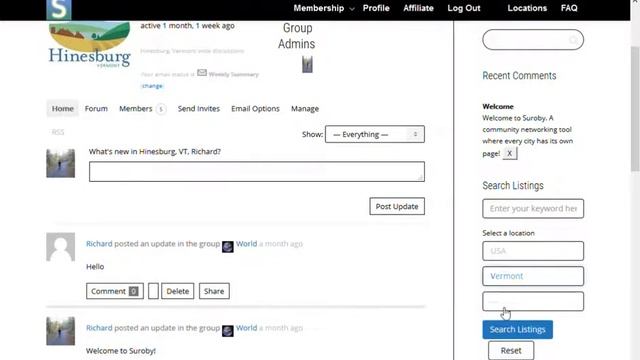Click the Search Listings button
The width and height of the screenshot is (640, 360).
(x=518, y=329)
